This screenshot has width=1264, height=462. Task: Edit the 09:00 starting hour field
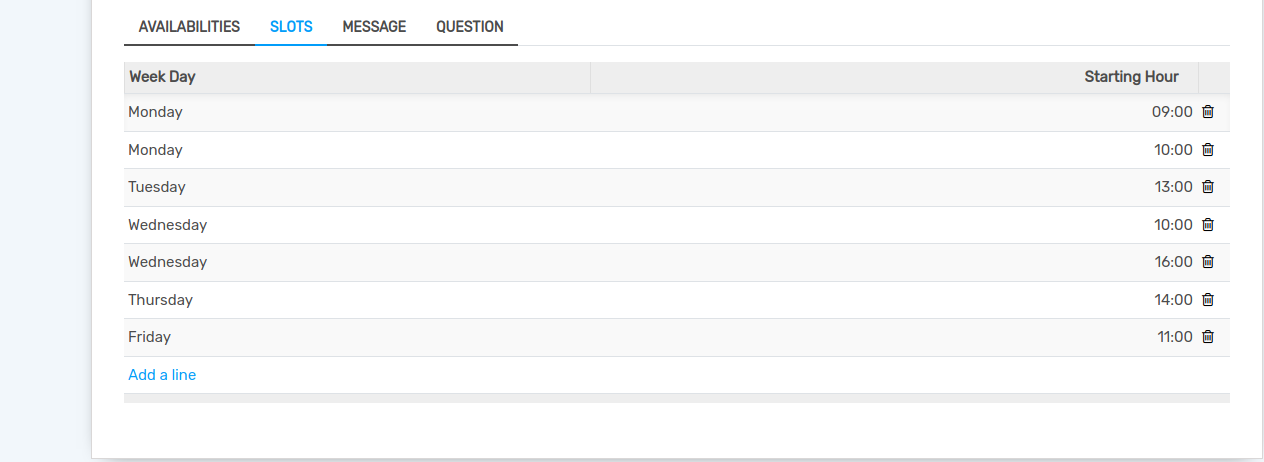pos(1172,112)
